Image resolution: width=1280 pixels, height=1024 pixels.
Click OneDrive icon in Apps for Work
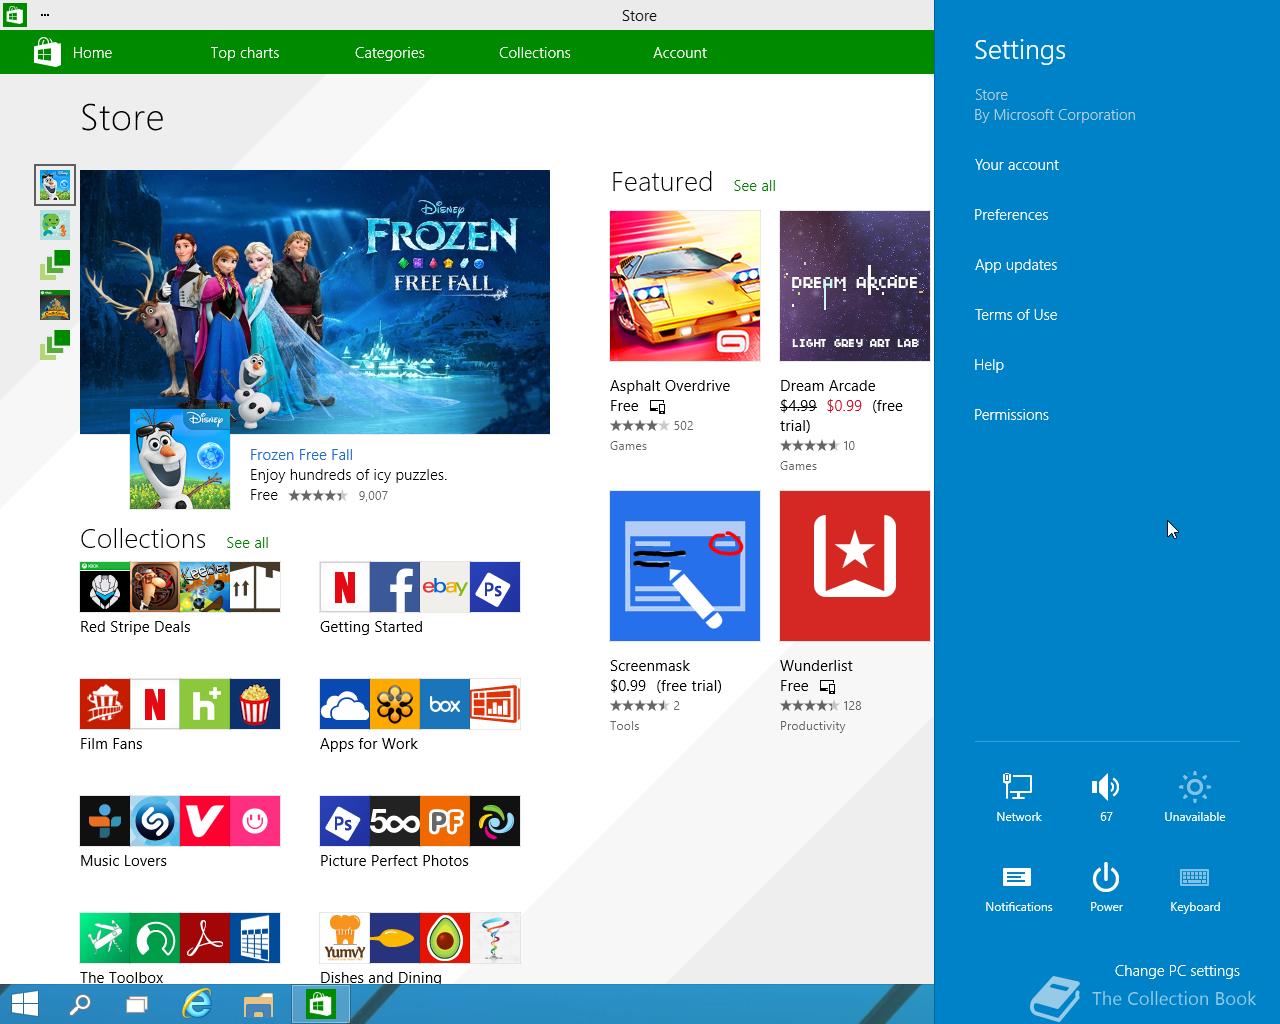pyautogui.click(x=345, y=704)
